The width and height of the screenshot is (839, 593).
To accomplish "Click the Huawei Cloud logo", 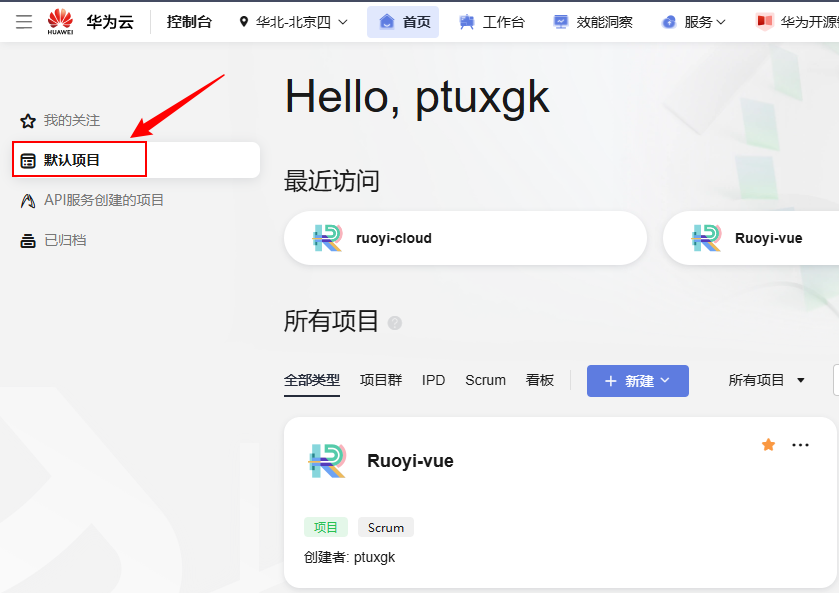I will point(60,21).
